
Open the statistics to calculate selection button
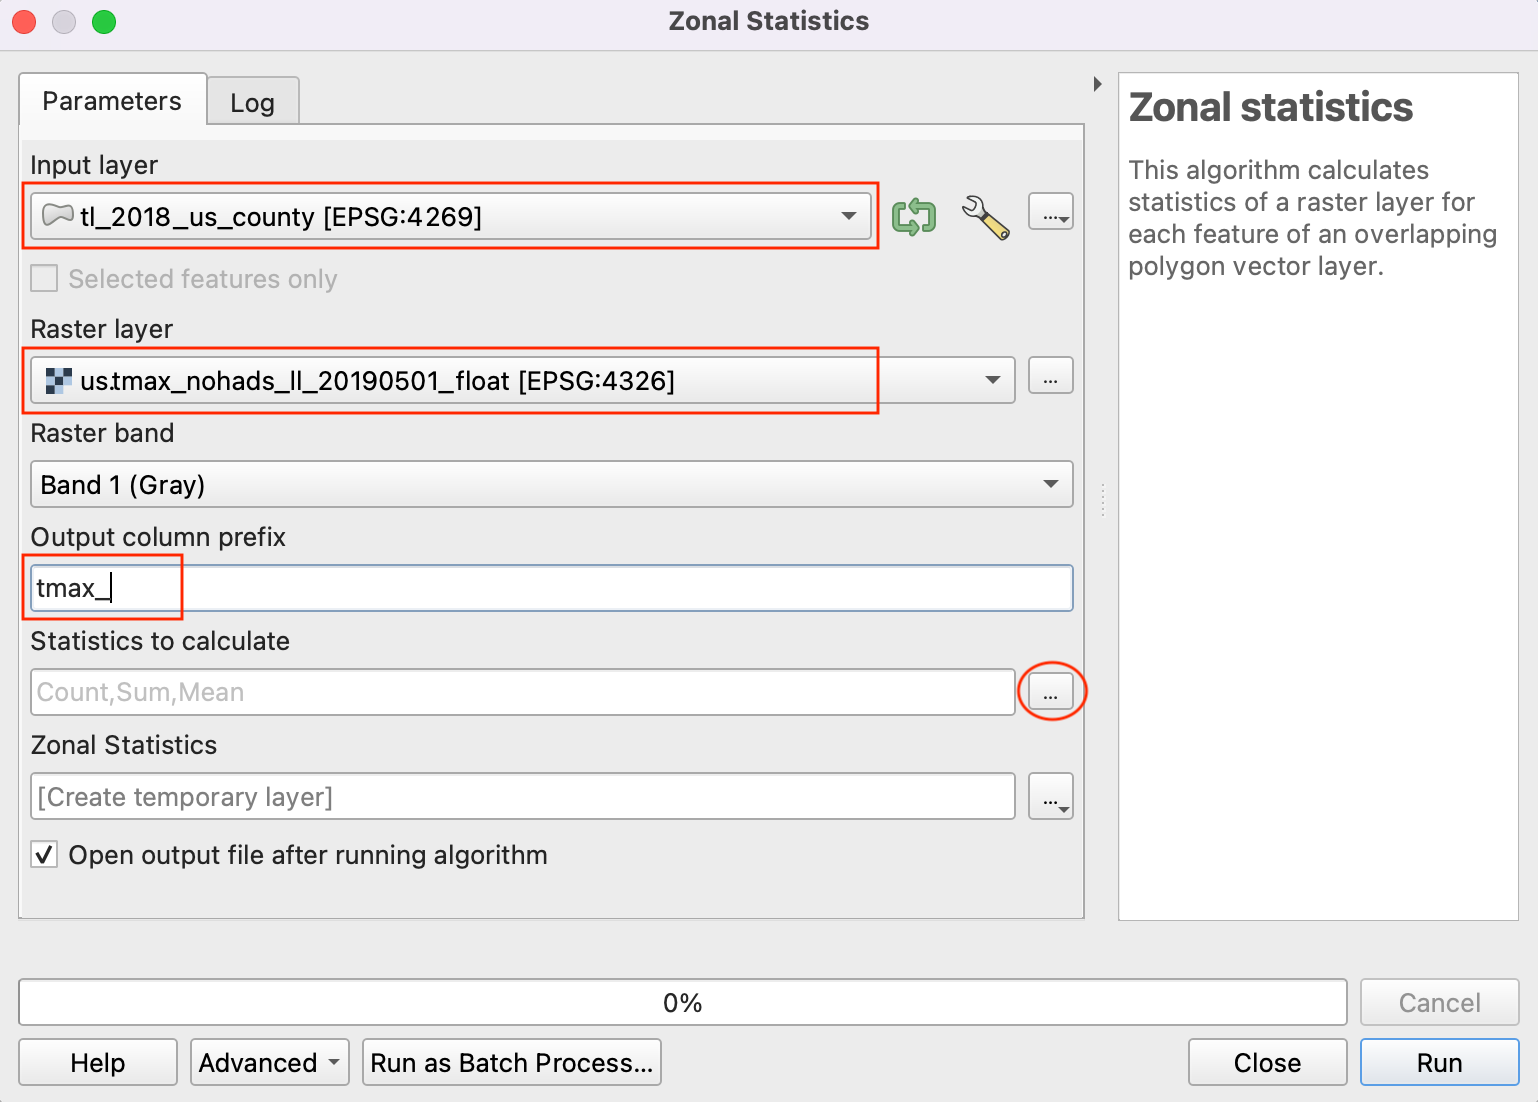pos(1050,691)
